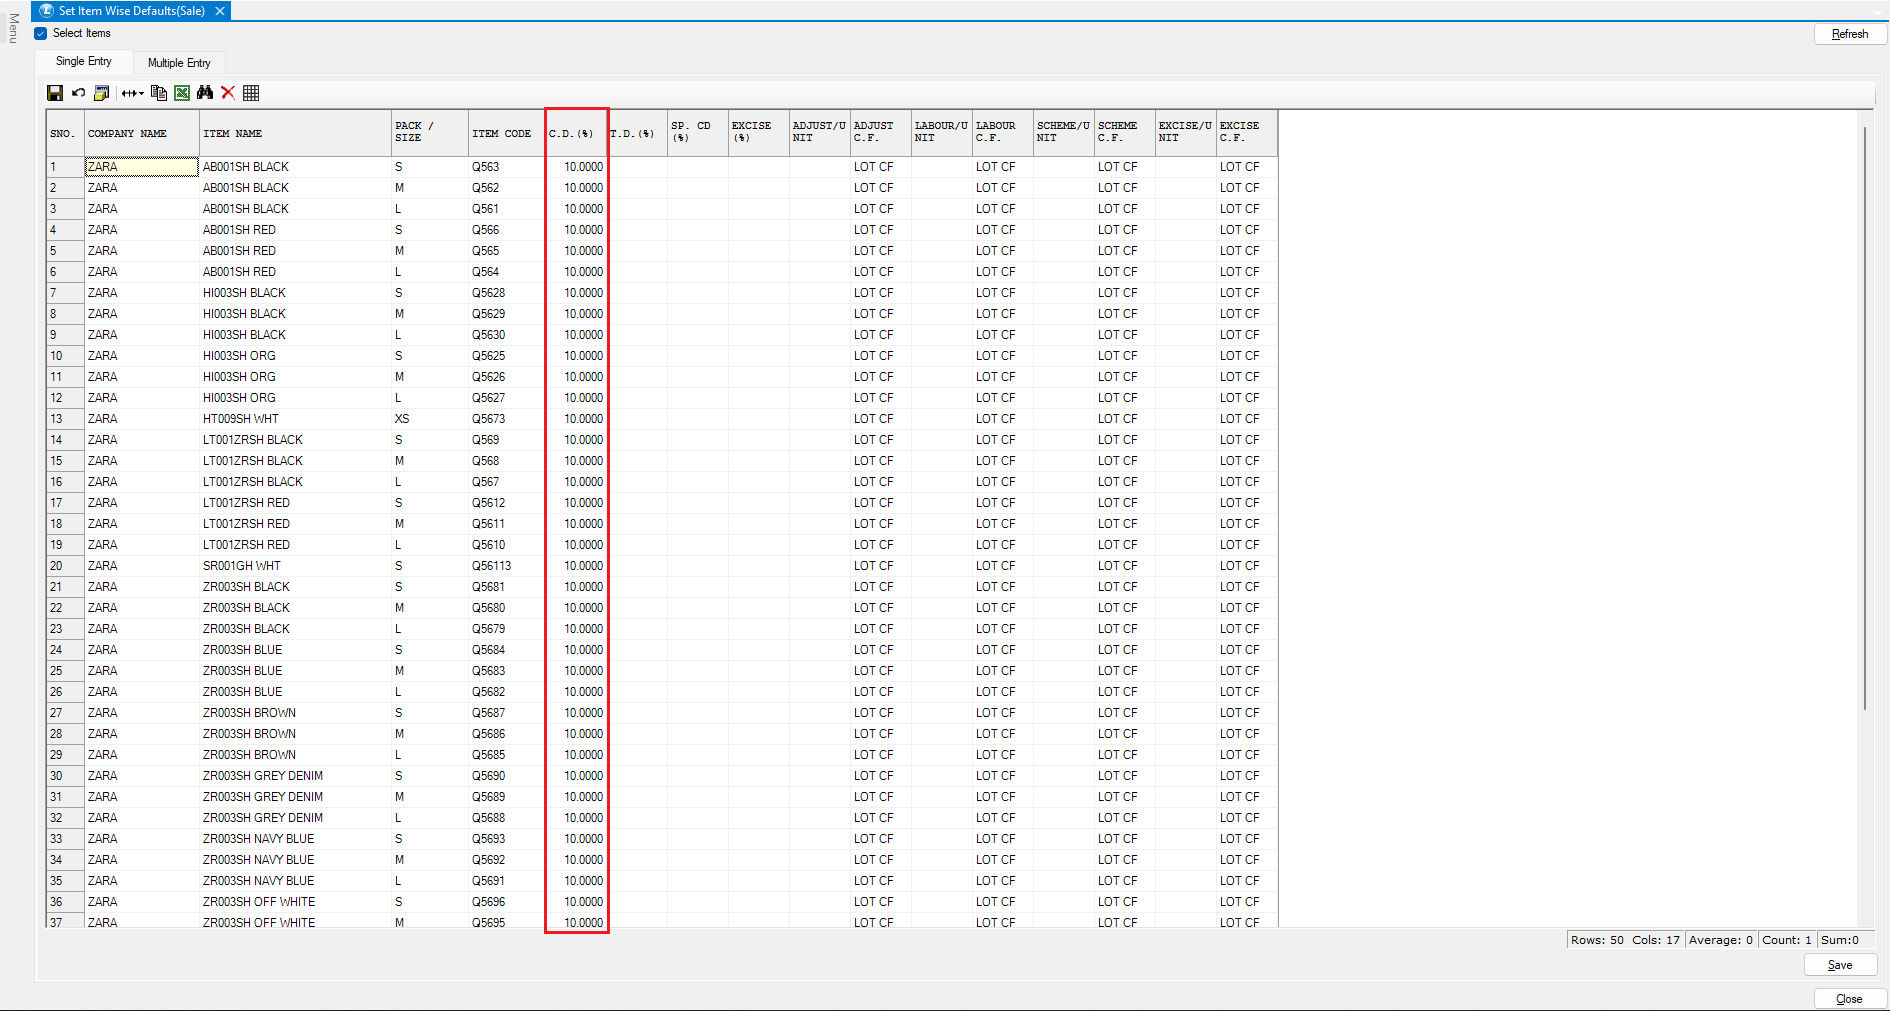Click the red X delete icon

pos(228,93)
